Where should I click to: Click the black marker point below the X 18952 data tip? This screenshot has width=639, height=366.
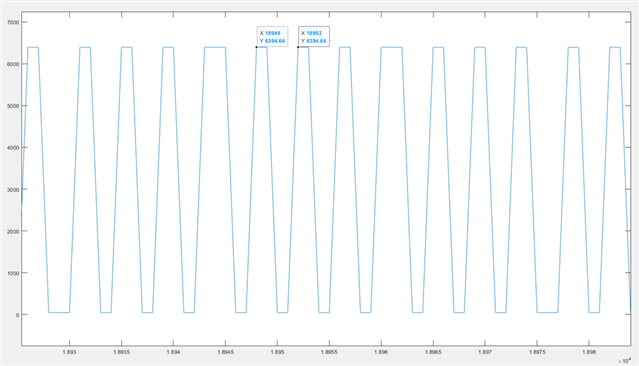coord(298,47)
